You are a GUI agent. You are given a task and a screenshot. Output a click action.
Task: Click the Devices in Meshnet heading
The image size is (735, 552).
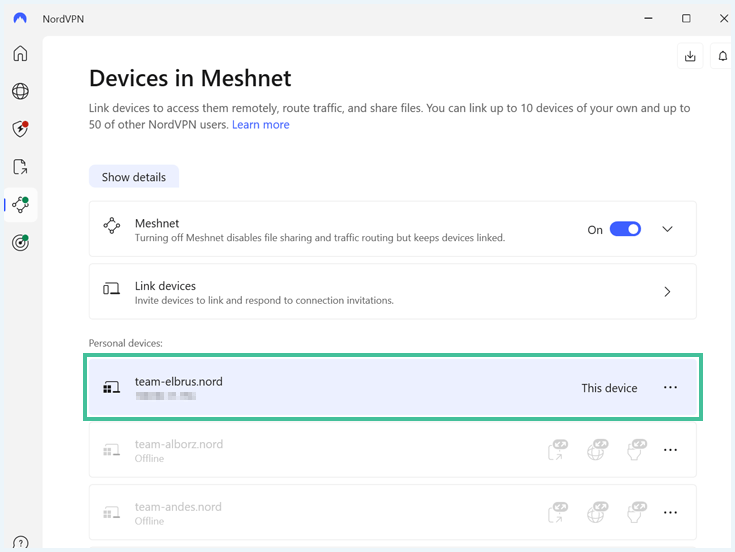pos(190,78)
